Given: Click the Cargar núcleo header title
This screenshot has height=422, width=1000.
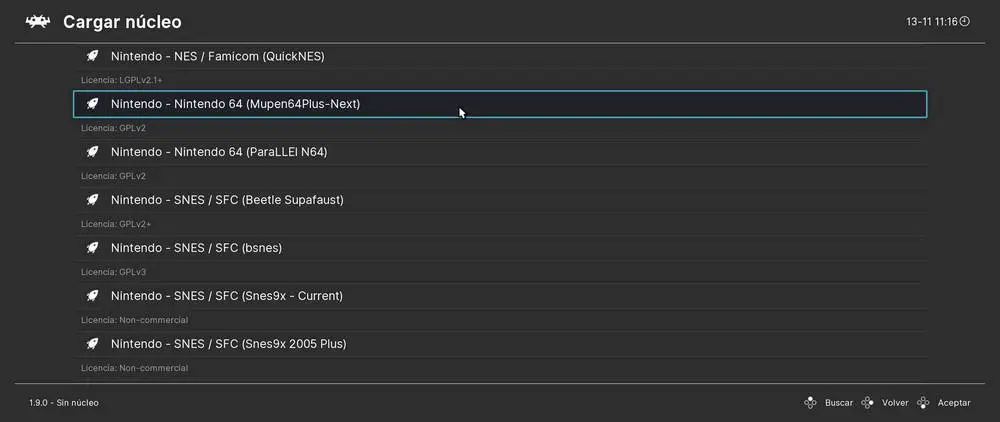Looking at the screenshot, I should click(x=122, y=21).
